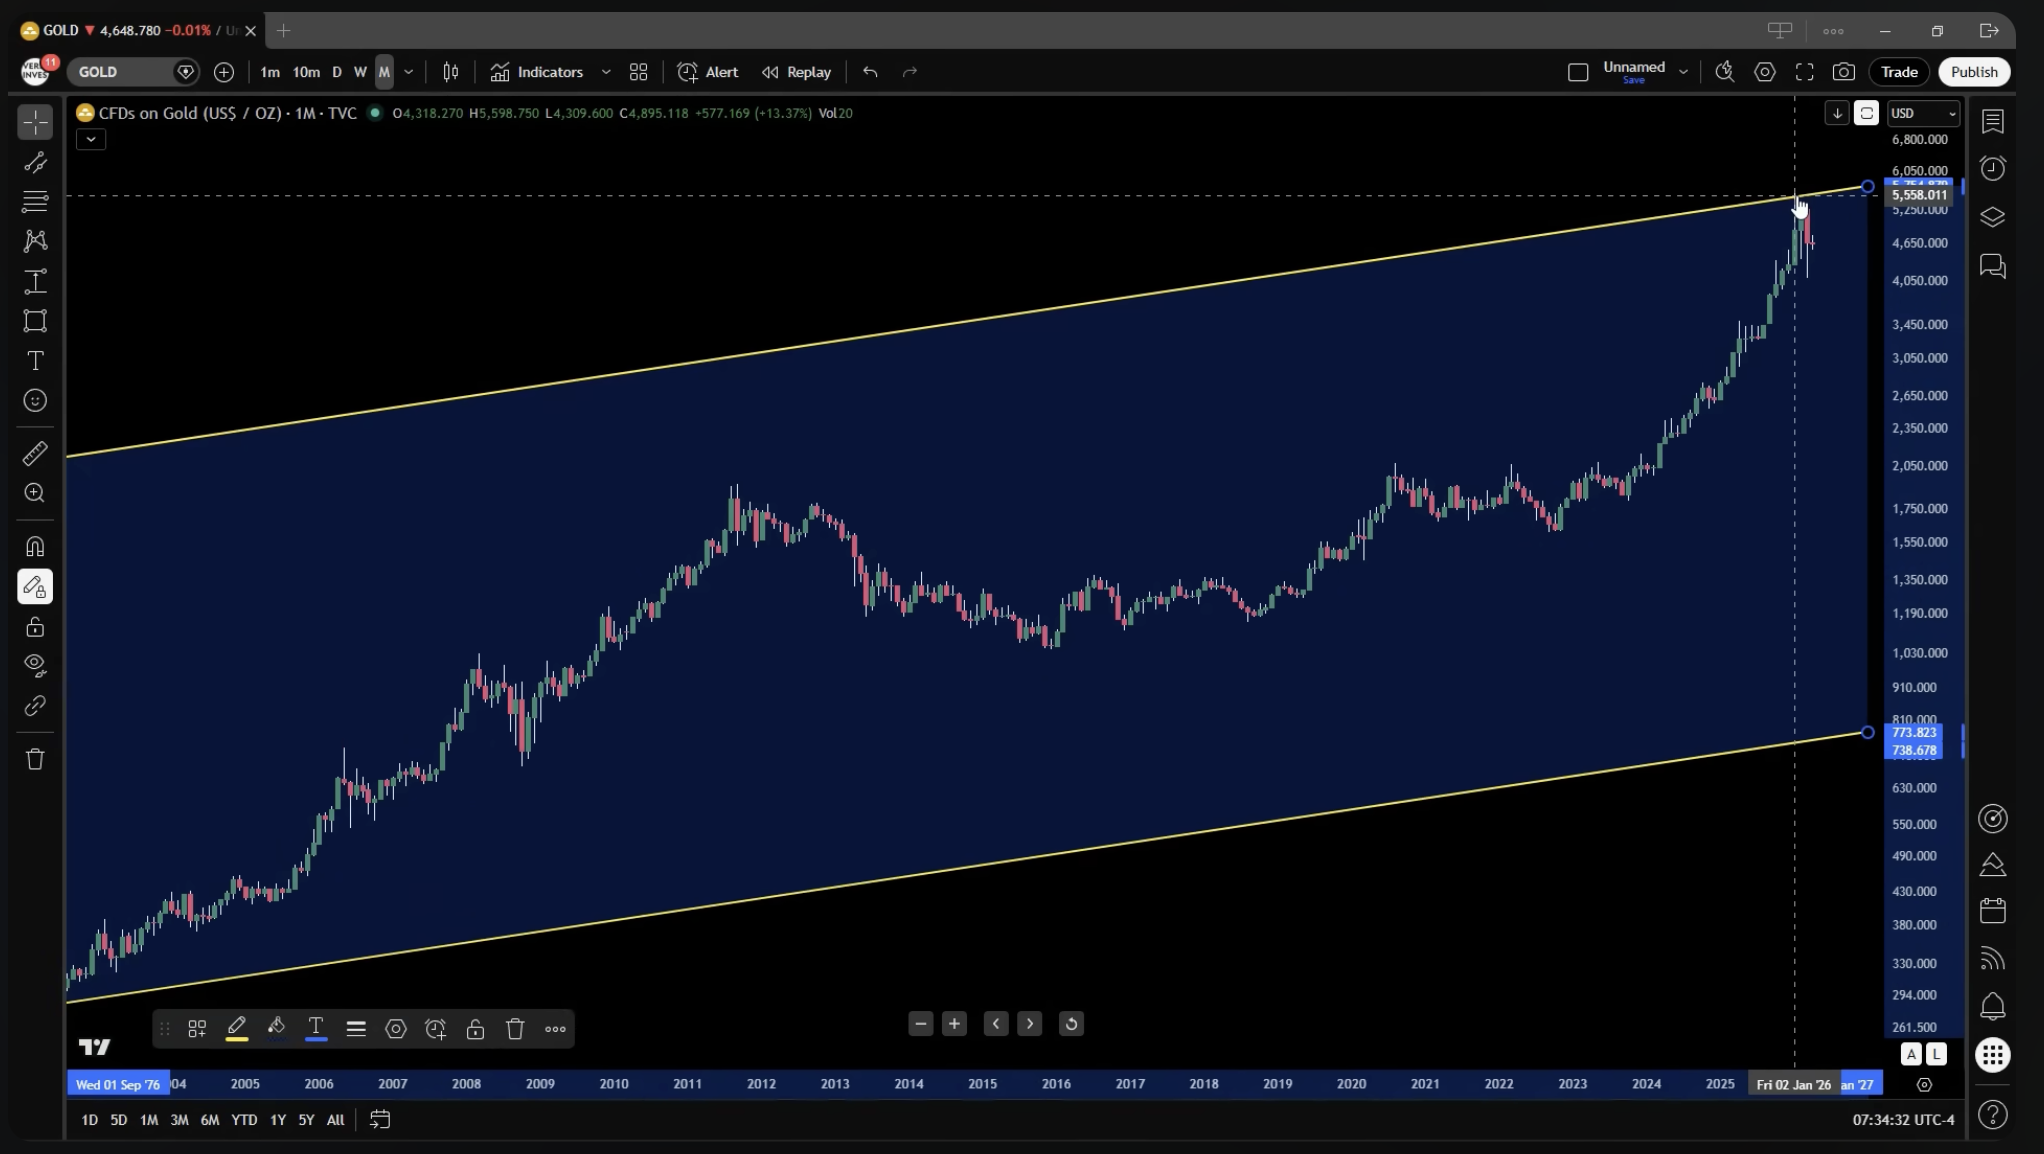Image resolution: width=2044 pixels, height=1154 pixels.
Task: Select the 5Y date range
Action: point(306,1120)
